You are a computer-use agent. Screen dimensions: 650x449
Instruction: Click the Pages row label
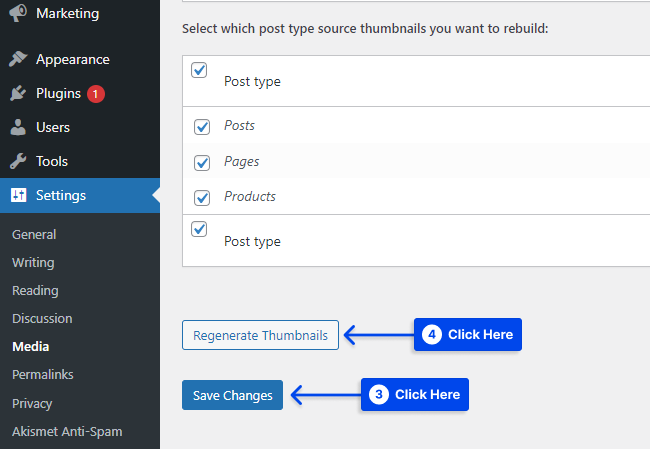(242, 162)
